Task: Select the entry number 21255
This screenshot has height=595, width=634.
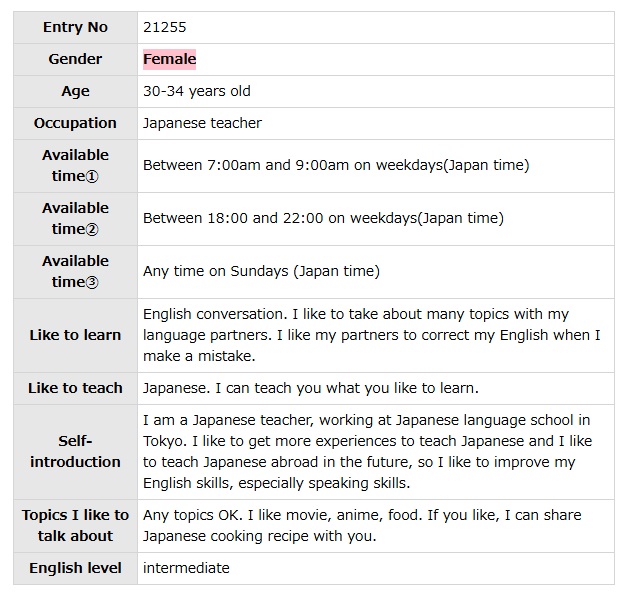Action: coord(165,27)
